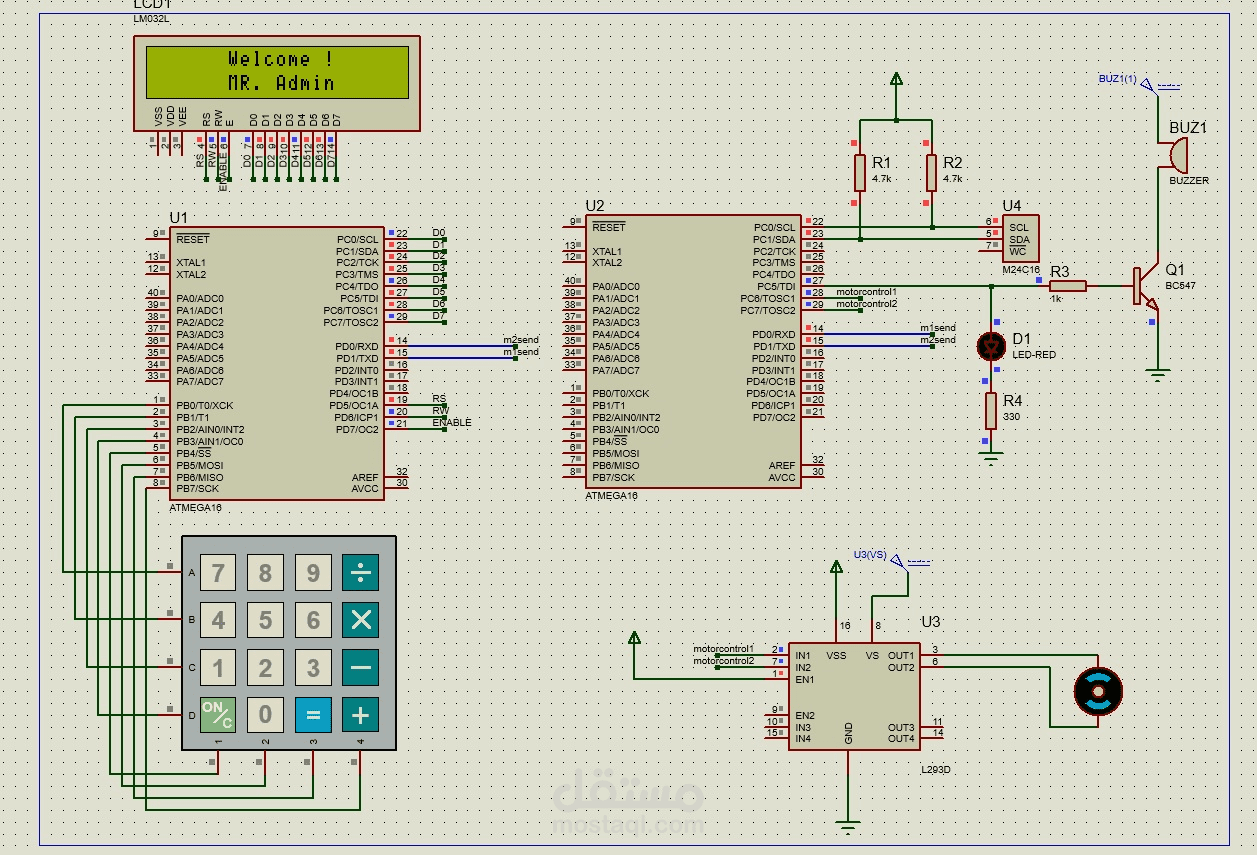Tap keypad key 3
This screenshot has height=855, width=1257.
(313, 667)
